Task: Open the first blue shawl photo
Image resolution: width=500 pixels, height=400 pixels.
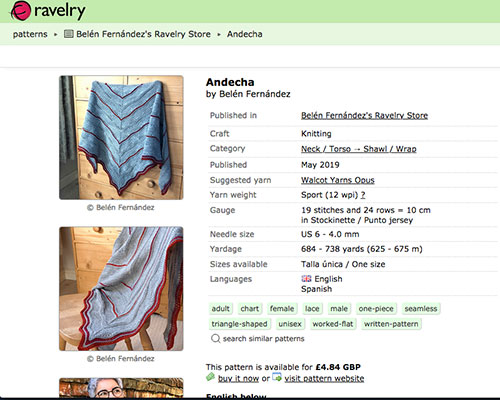Action: tap(121, 138)
